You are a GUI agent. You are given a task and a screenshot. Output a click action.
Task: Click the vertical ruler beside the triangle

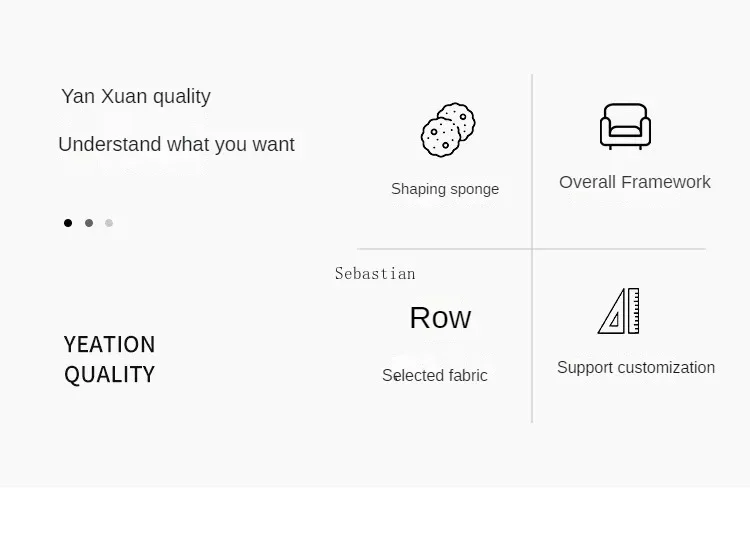pos(634,310)
